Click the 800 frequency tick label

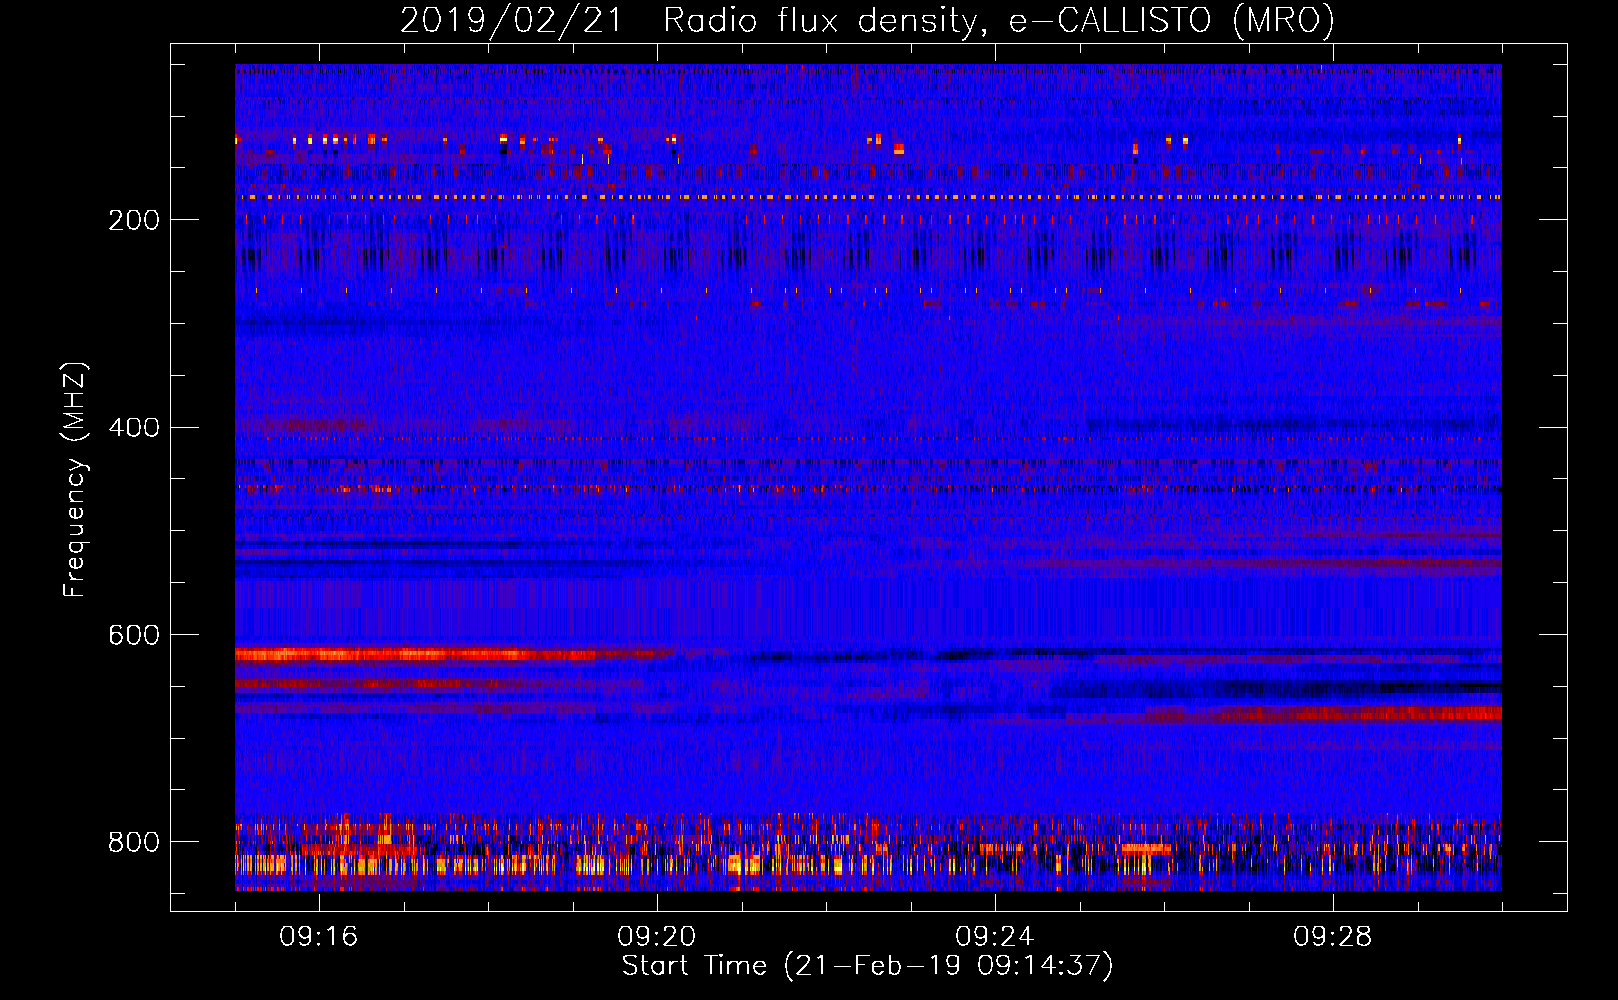[x=134, y=842]
